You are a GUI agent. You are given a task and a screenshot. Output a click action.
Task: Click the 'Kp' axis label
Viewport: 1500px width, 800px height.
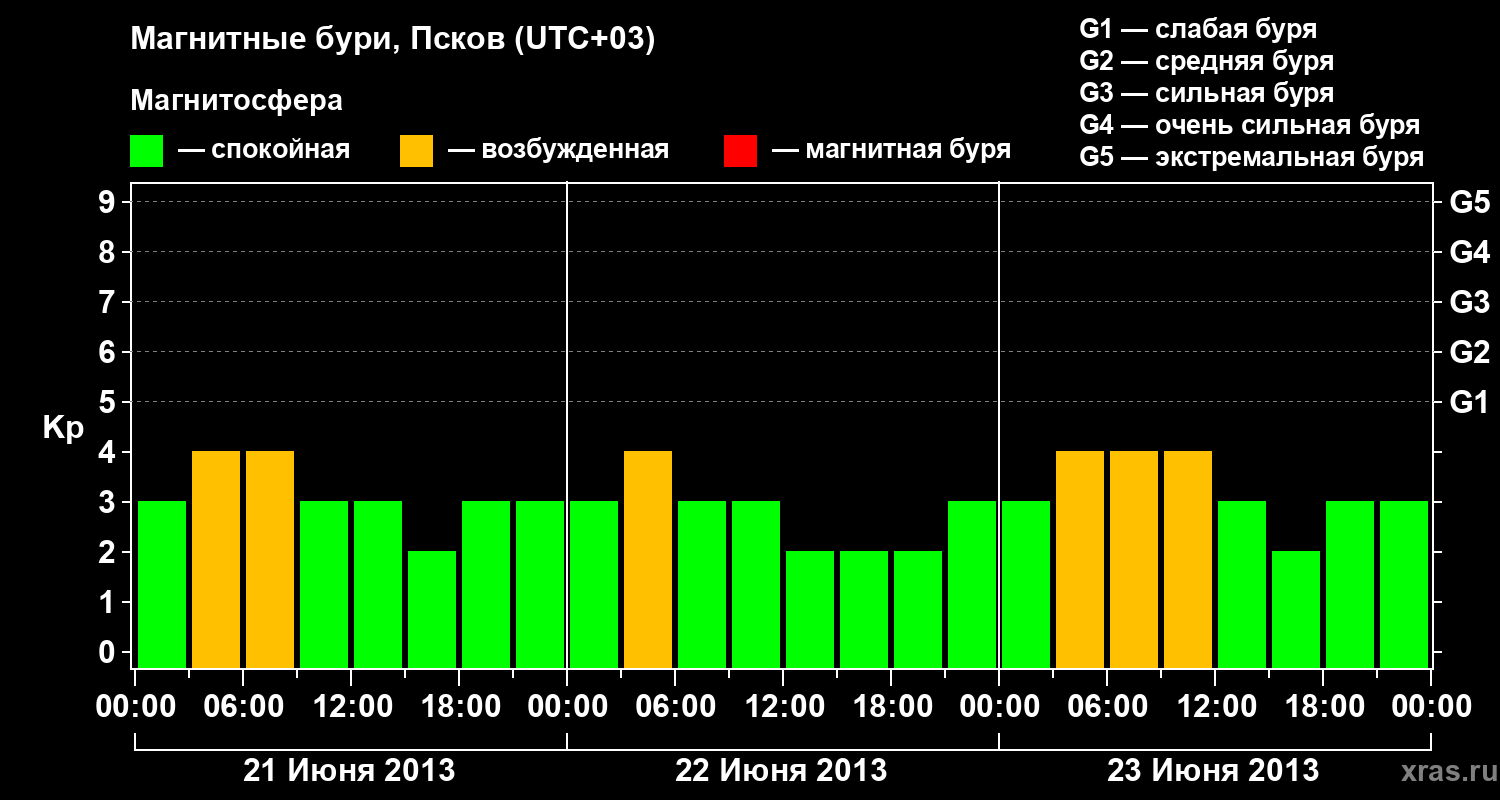point(63,427)
